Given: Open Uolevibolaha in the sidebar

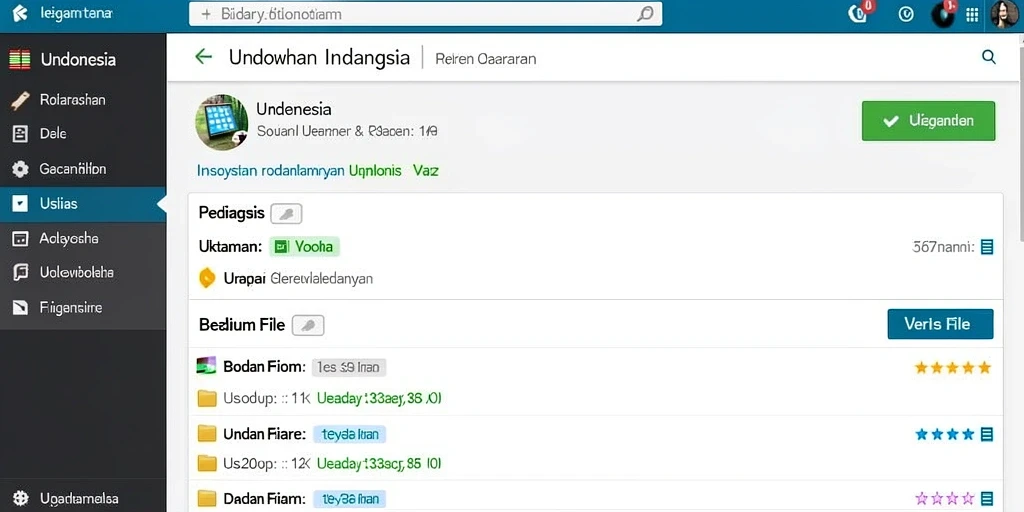Looking at the screenshot, I should pos(83,272).
